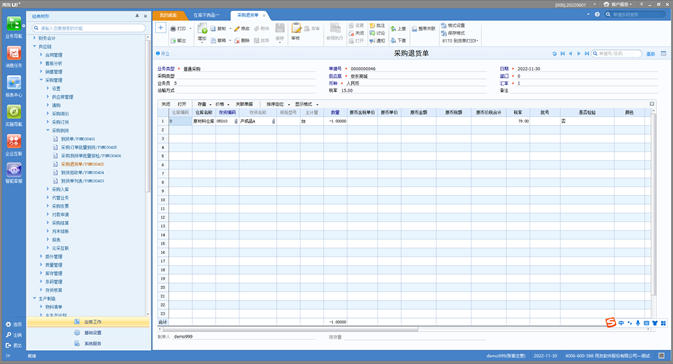The height and width of the screenshot is (364, 673).
Task: Click the document number search field
Action: [617, 54]
